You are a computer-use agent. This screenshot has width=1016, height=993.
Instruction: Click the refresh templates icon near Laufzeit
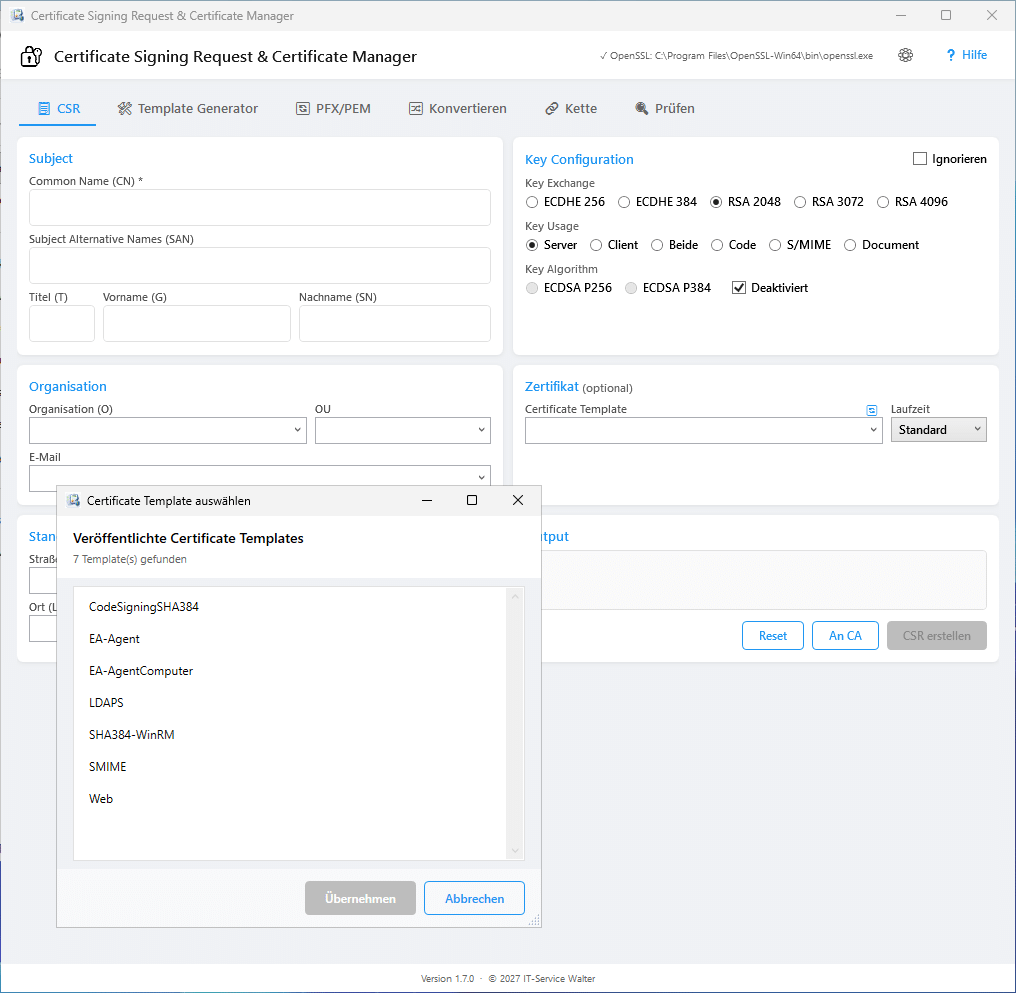[872, 410]
